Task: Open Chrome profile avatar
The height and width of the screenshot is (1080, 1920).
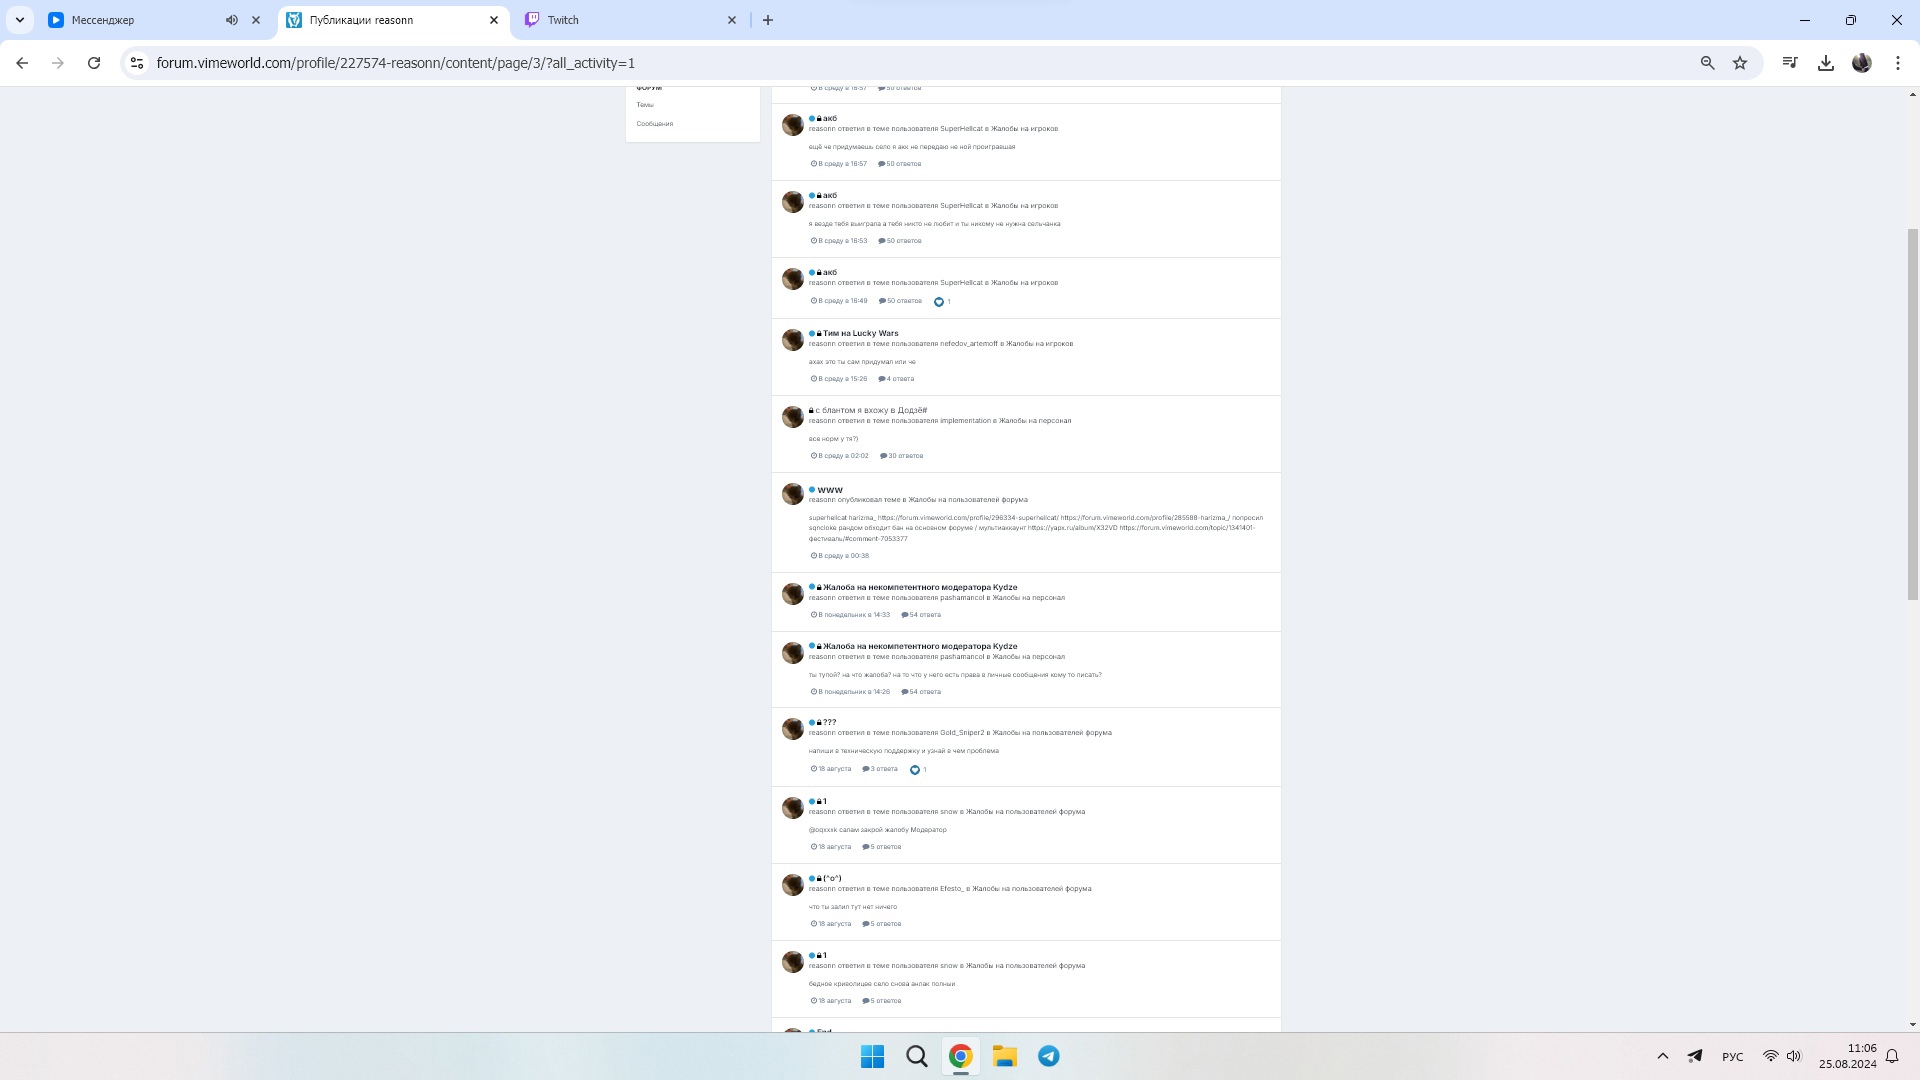Action: (1862, 63)
